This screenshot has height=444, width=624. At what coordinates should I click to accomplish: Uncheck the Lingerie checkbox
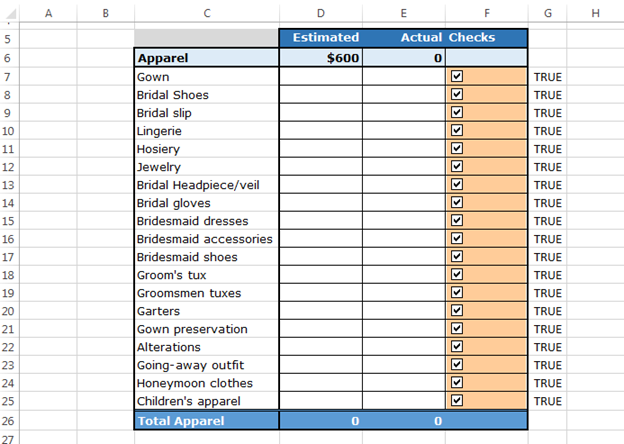pyautogui.click(x=457, y=130)
